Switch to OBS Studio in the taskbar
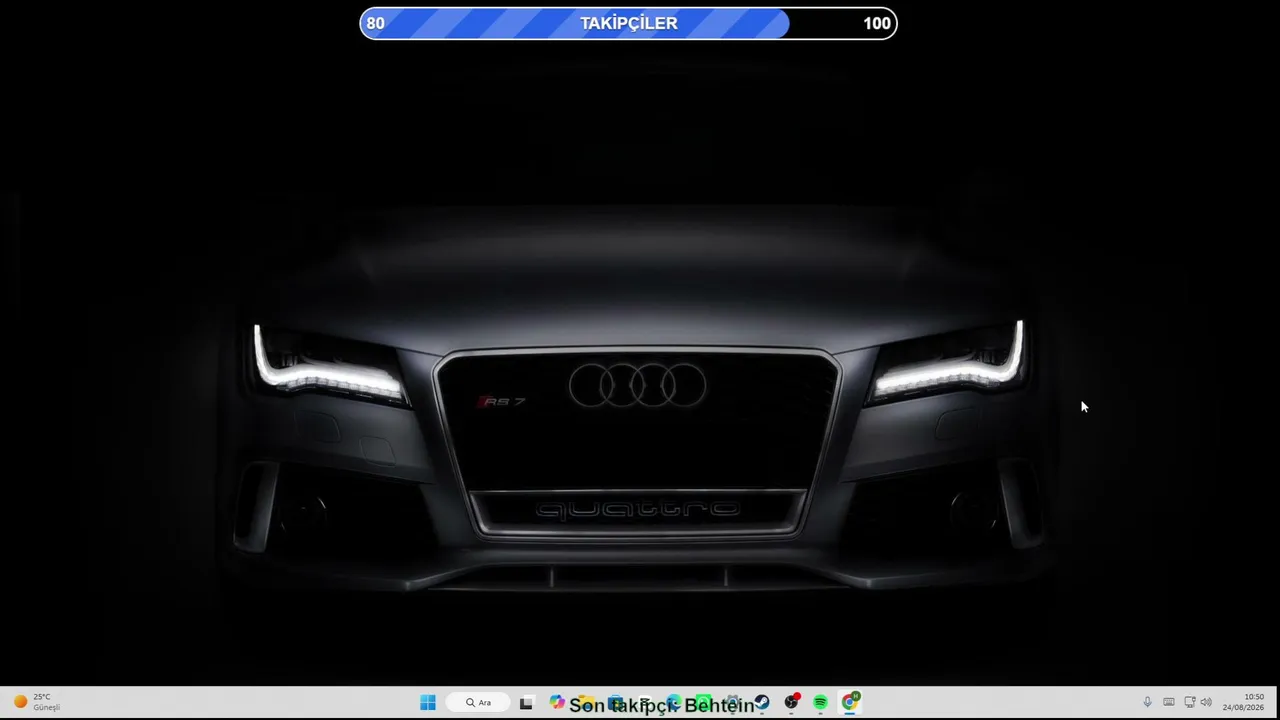Screen dimensions: 1280x720 click(791, 703)
